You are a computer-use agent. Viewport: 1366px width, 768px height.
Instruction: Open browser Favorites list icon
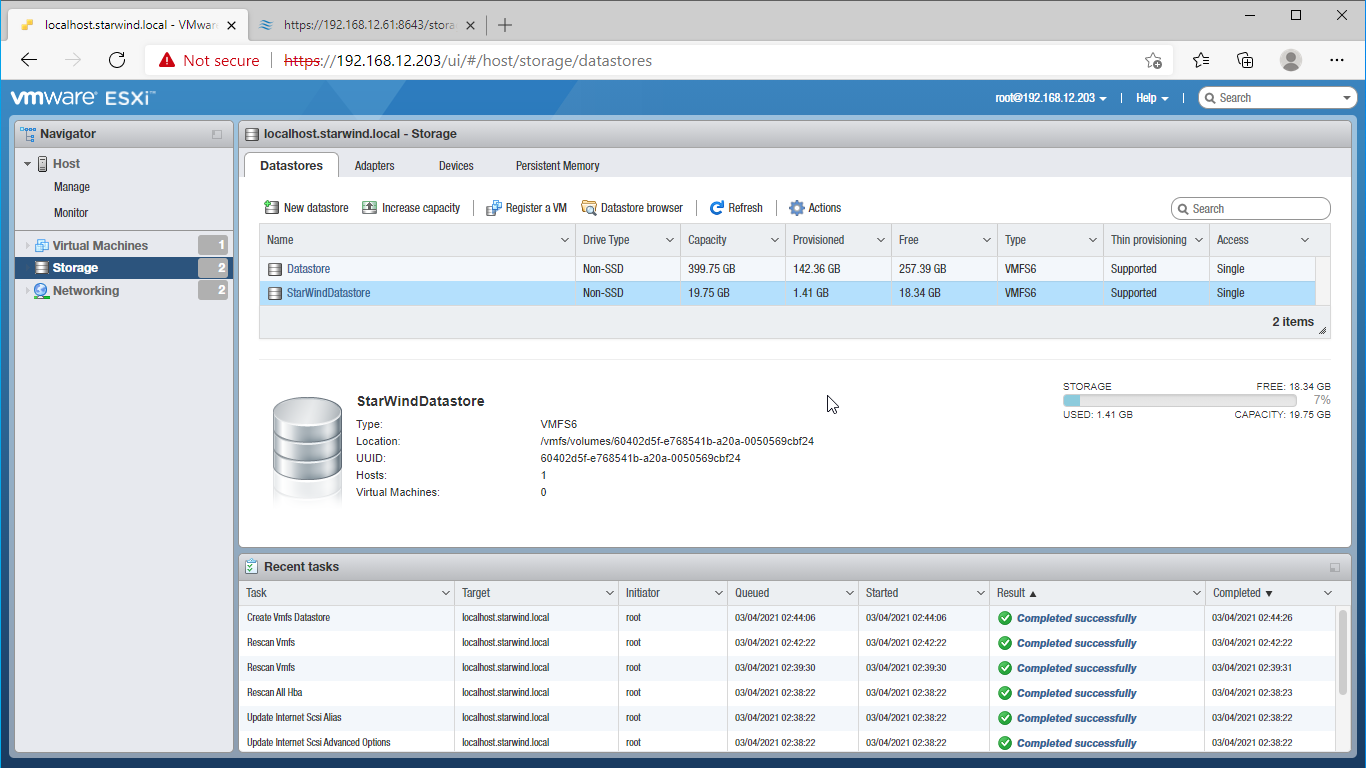1201,60
